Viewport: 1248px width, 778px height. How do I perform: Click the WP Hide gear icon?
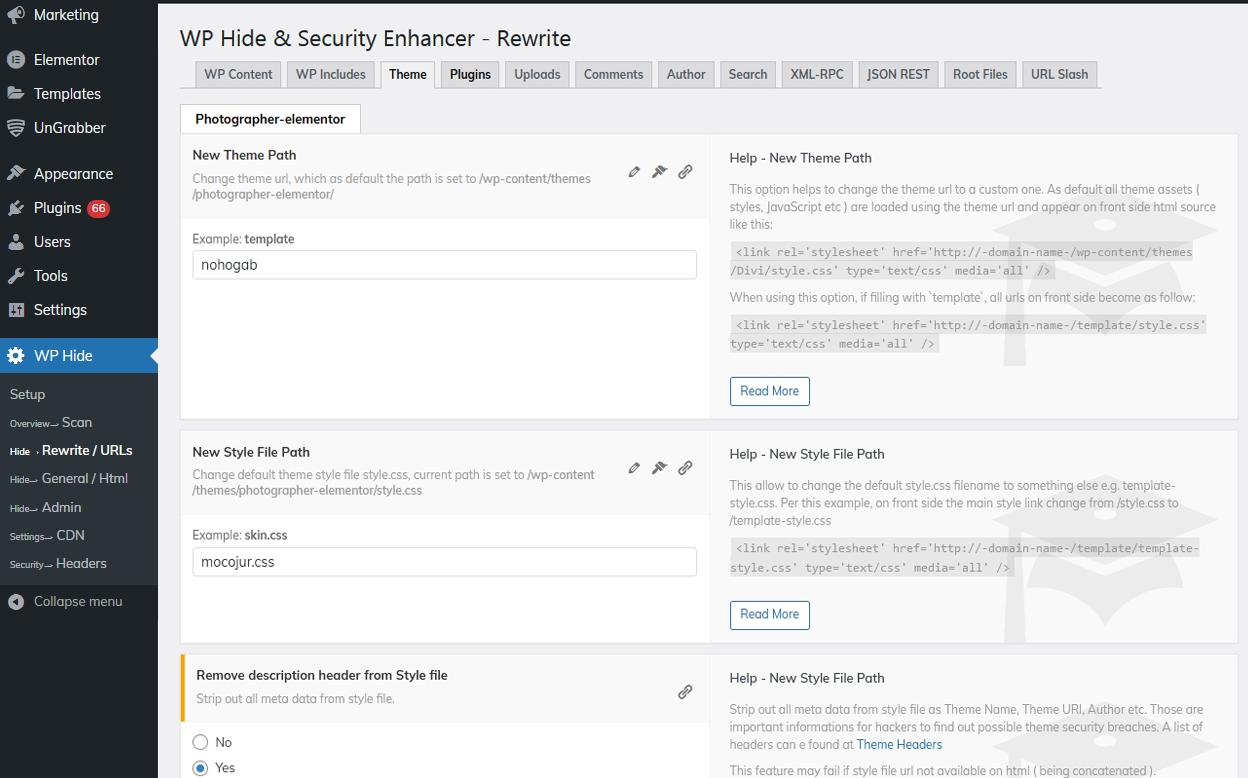coord(16,356)
